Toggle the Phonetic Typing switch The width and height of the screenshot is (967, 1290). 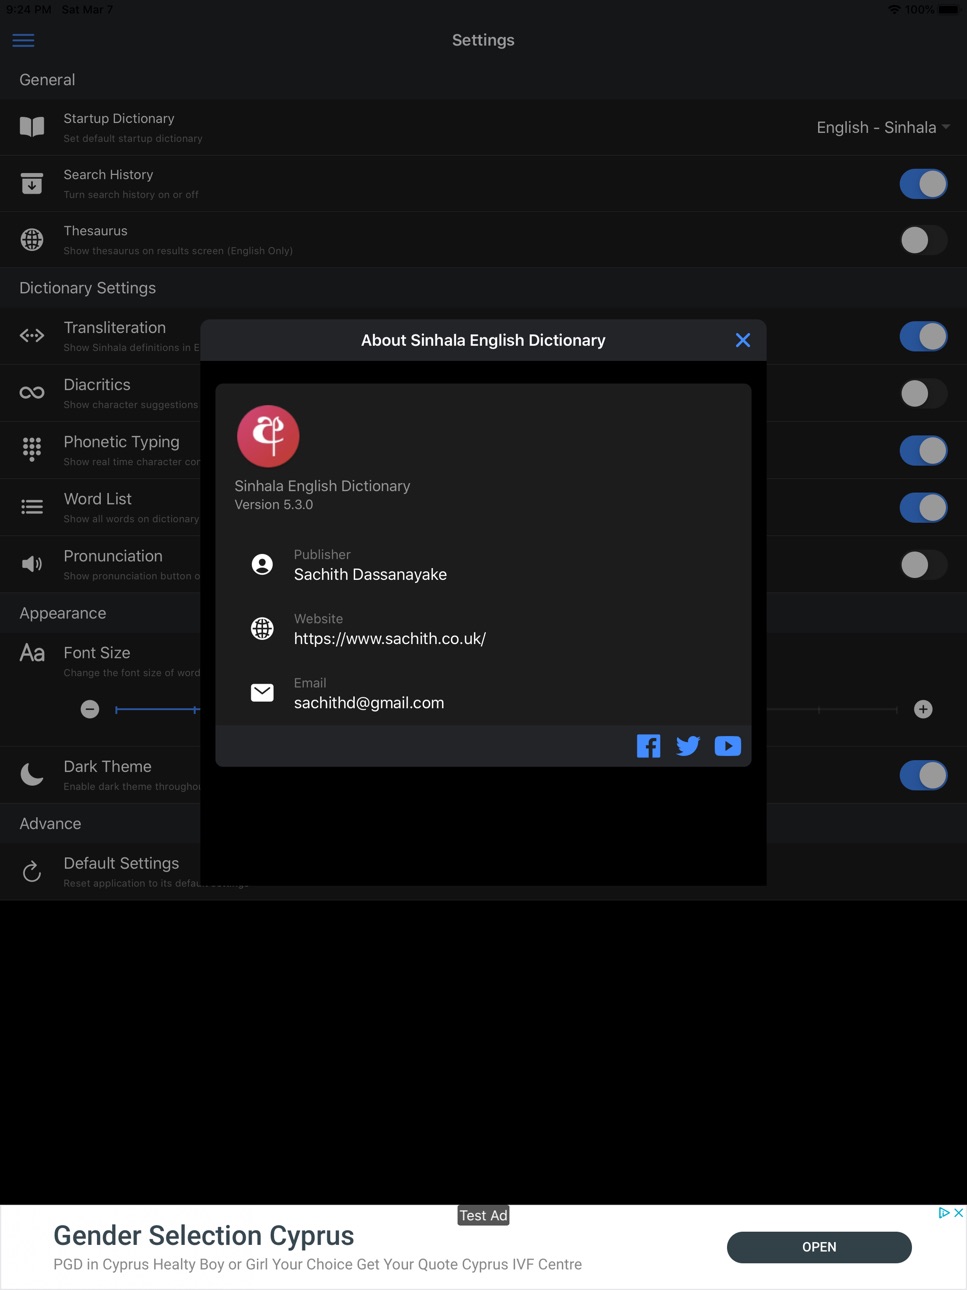click(x=923, y=451)
